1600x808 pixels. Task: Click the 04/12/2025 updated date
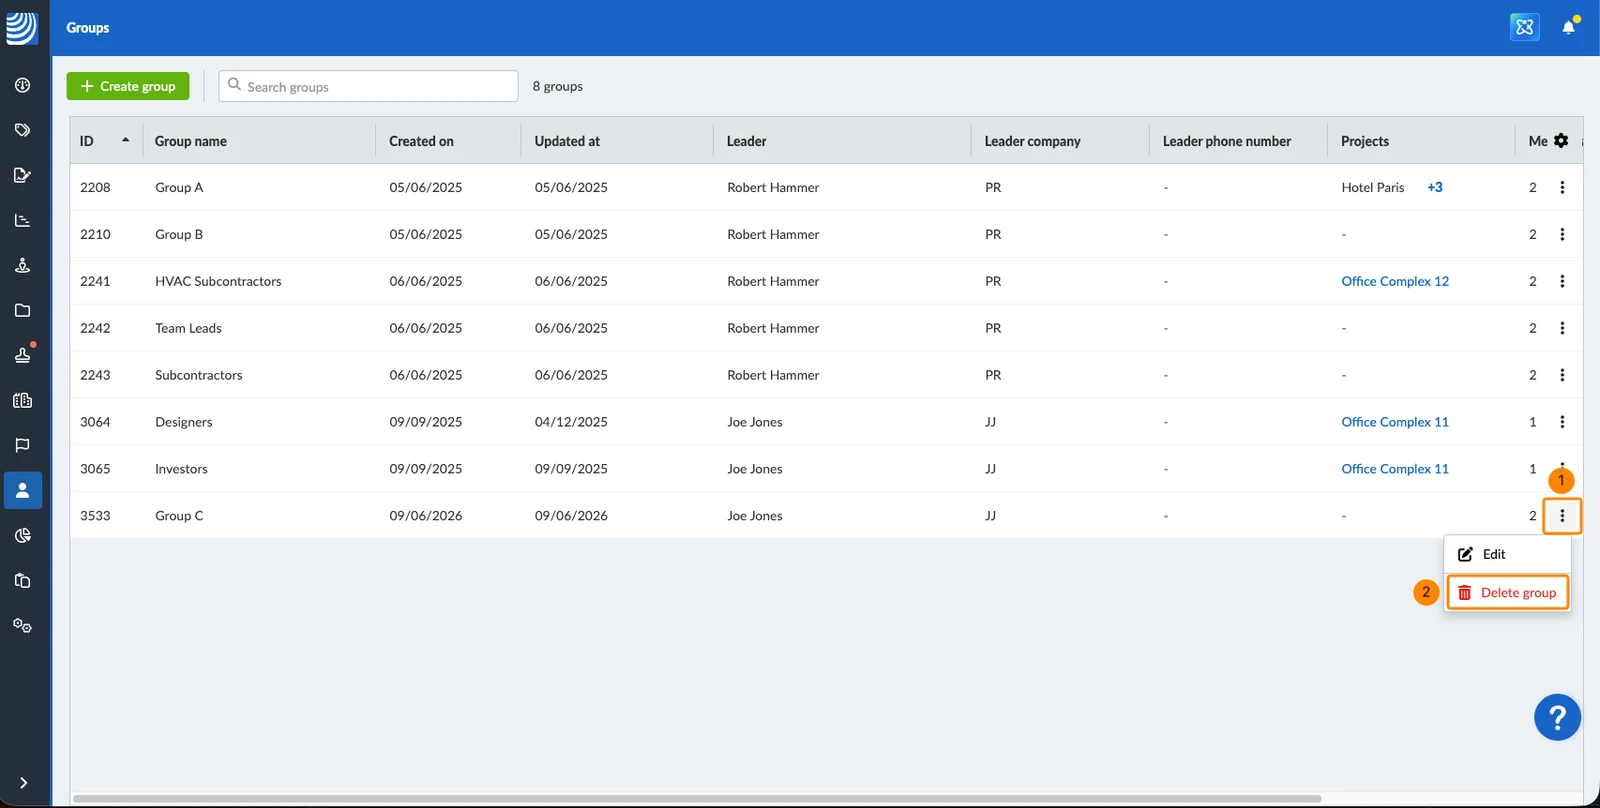pyautogui.click(x=571, y=422)
